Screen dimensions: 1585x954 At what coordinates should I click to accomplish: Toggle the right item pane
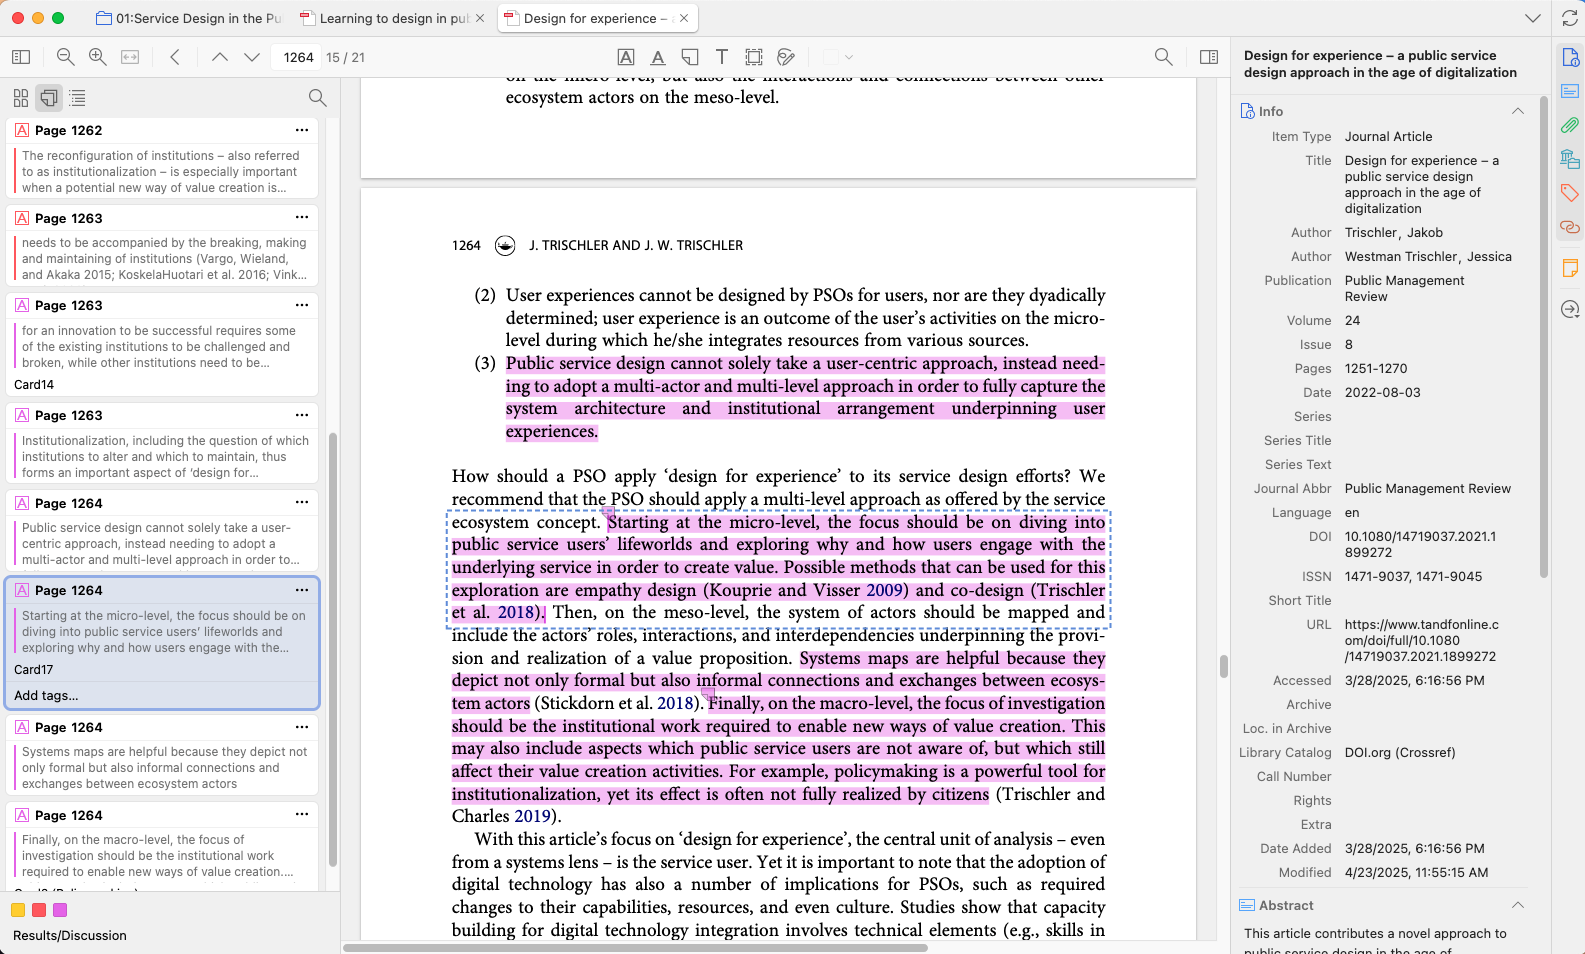(1209, 57)
